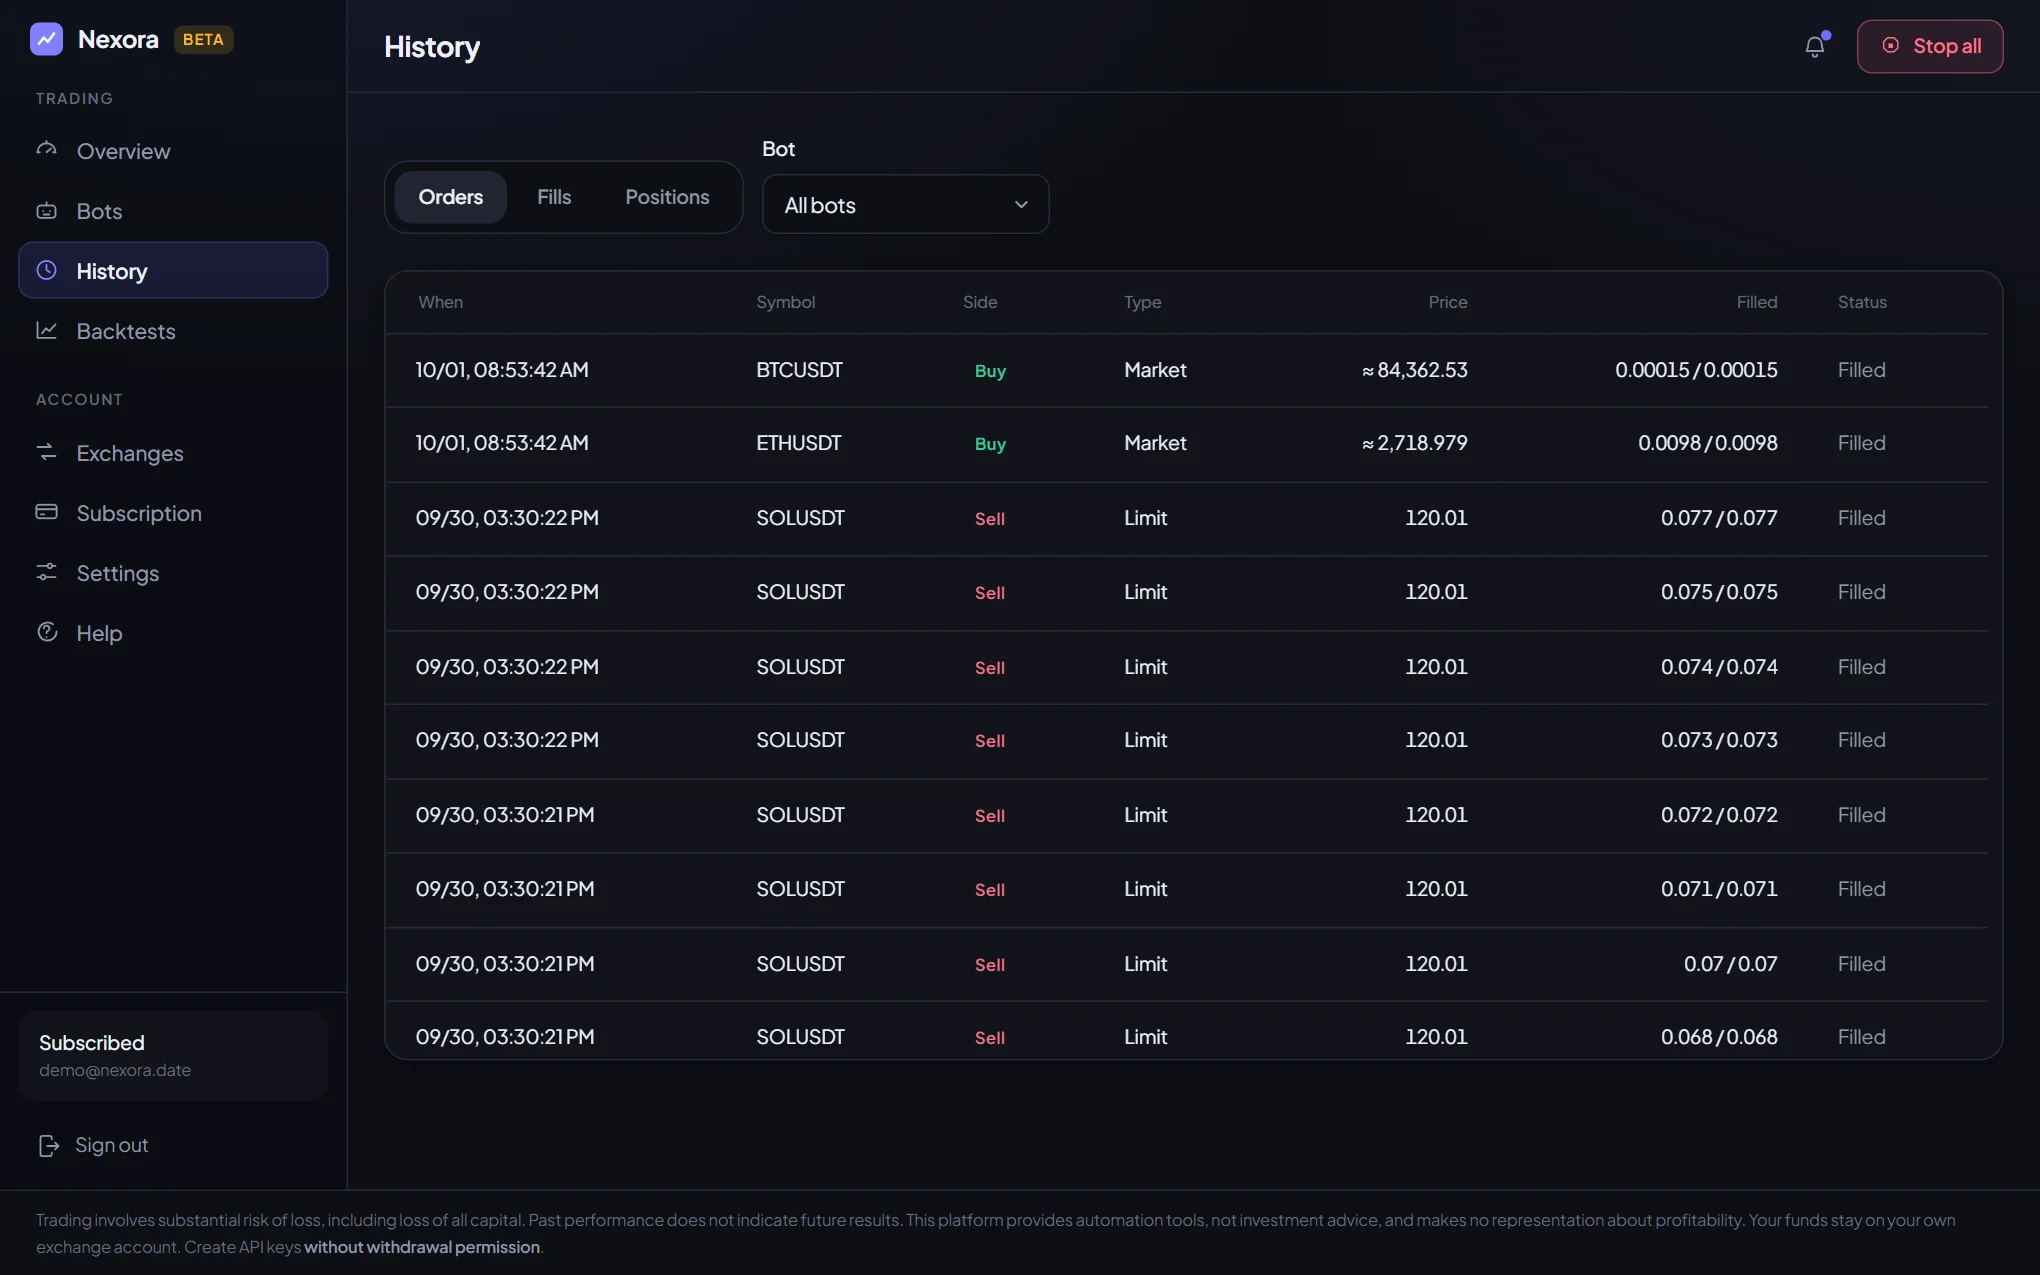Open the notifications bell
This screenshot has height=1275, width=2040.
pos(1815,46)
